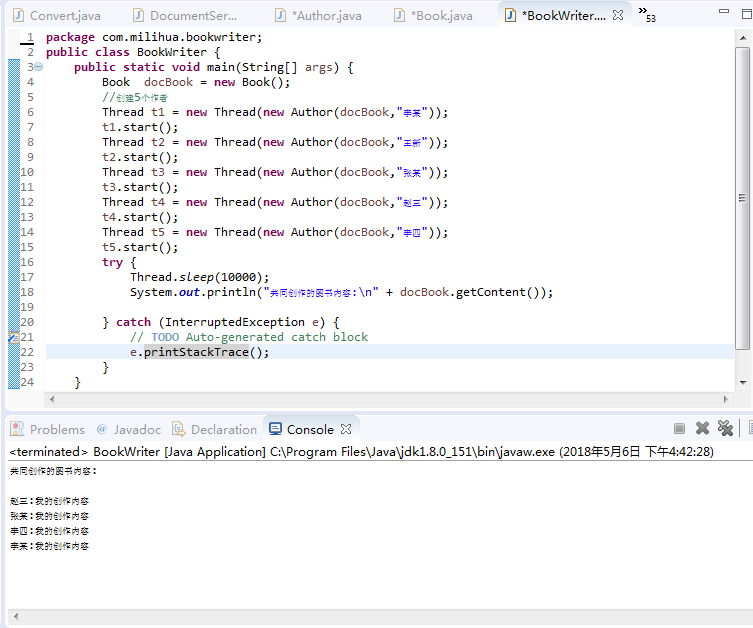
Task: Click the catch InterruptedException line
Action: (221, 322)
